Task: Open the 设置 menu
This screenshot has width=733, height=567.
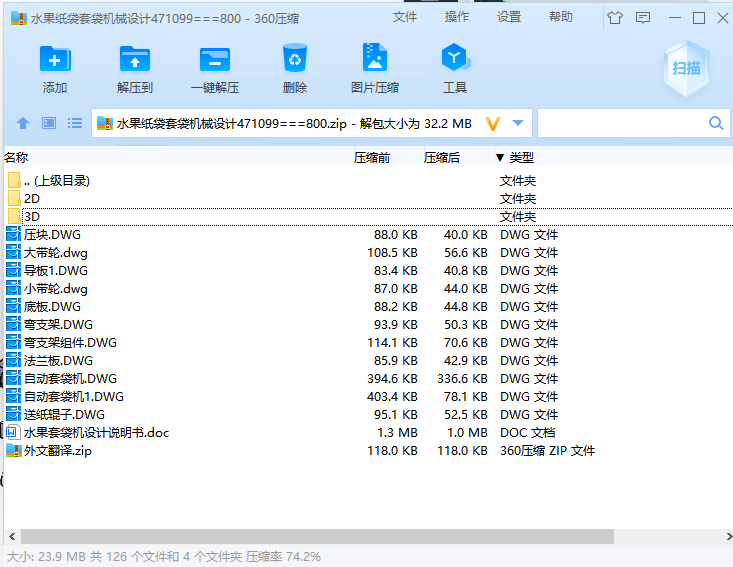Action: [x=509, y=17]
